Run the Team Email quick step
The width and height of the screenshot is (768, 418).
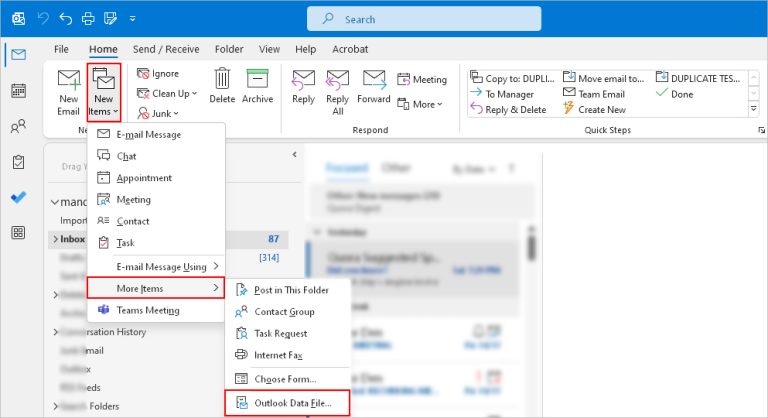pyautogui.click(x=594, y=94)
